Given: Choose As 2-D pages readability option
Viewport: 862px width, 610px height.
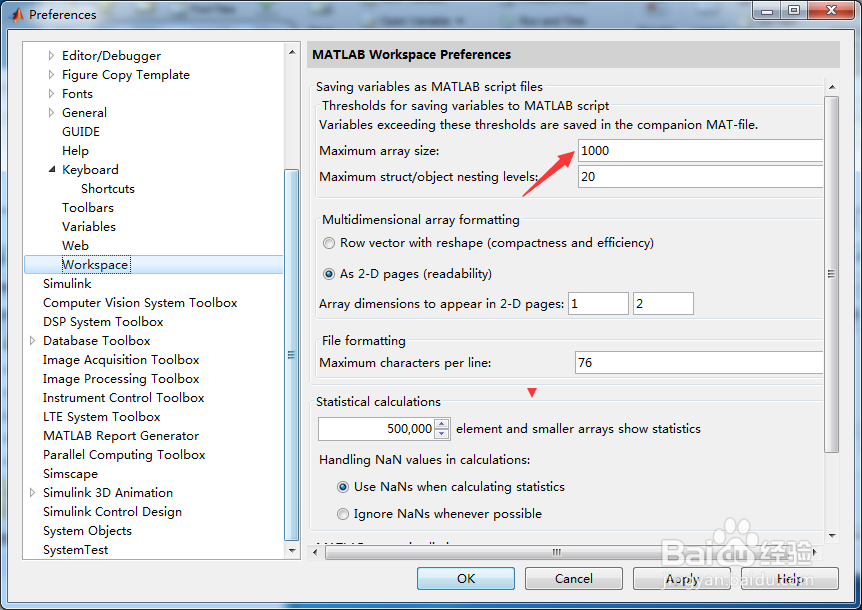Looking at the screenshot, I should (329, 274).
